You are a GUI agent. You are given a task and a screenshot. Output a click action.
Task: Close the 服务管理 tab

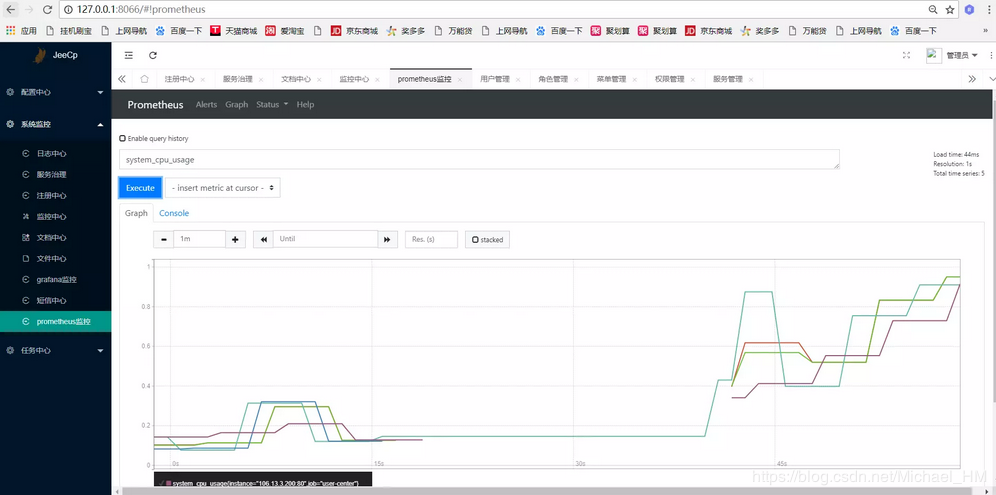pos(751,80)
